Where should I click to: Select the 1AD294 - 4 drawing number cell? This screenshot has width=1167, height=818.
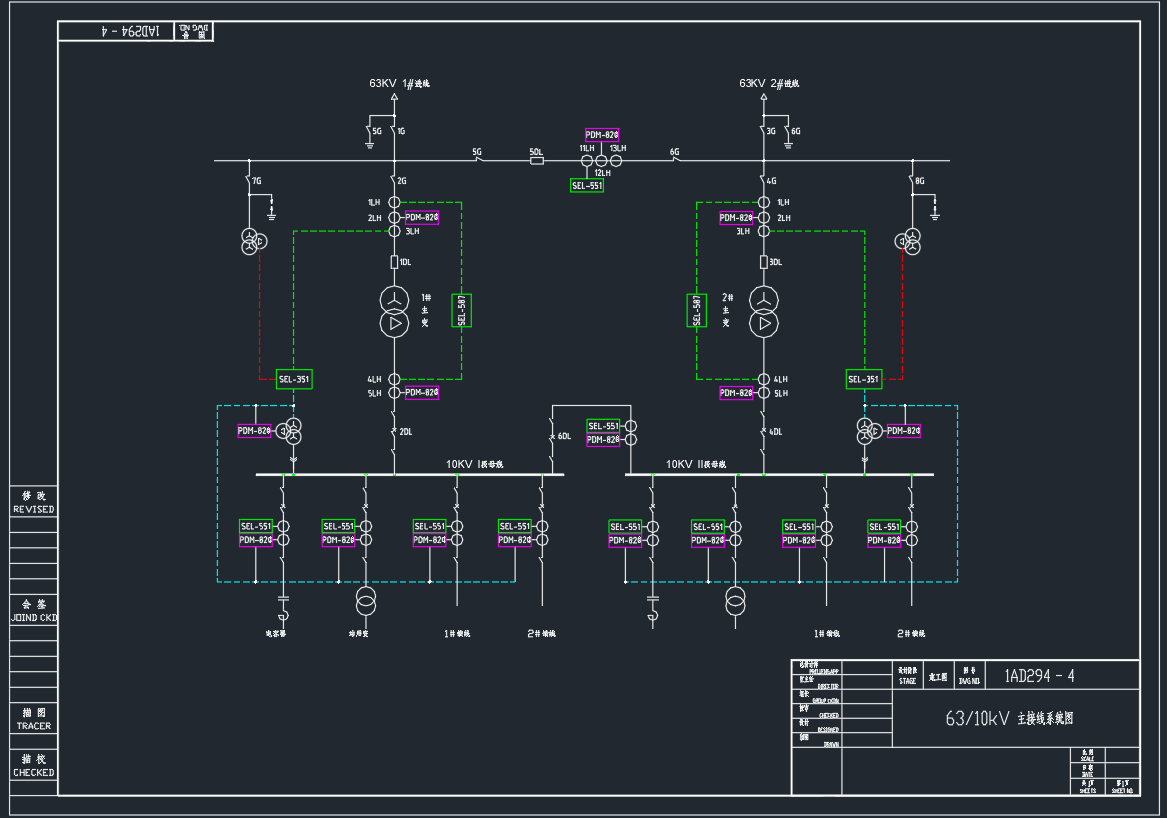coord(1039,675)
